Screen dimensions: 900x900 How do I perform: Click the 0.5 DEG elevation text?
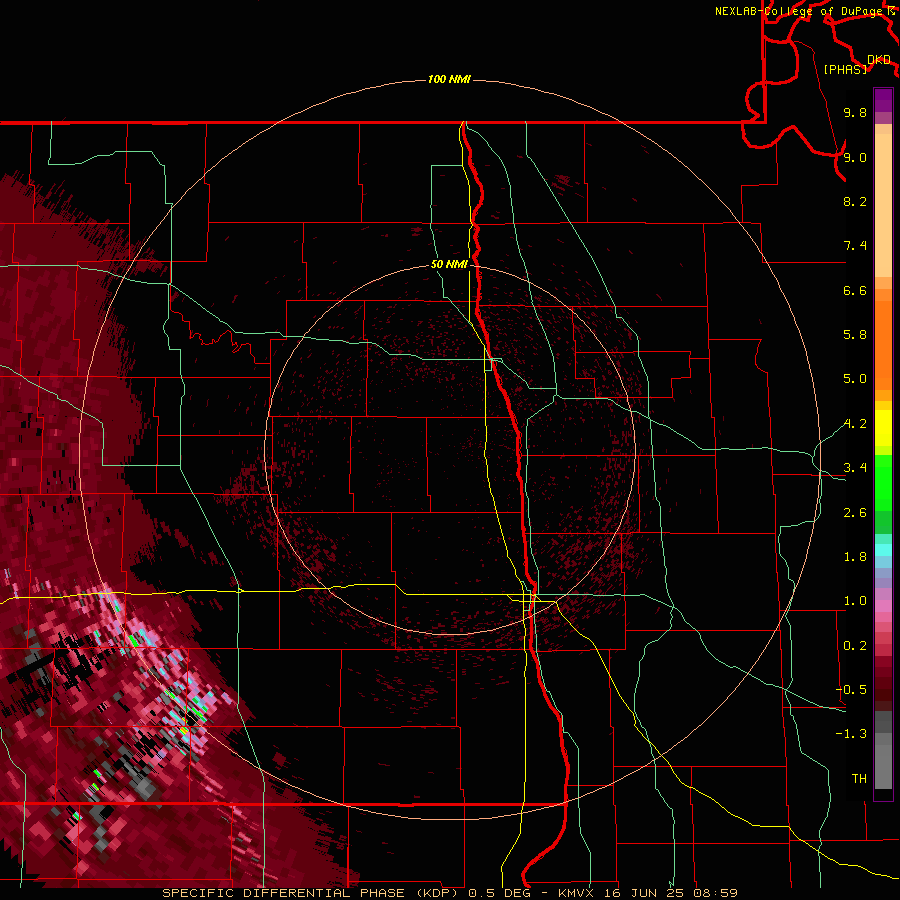(x=500, y=893)
